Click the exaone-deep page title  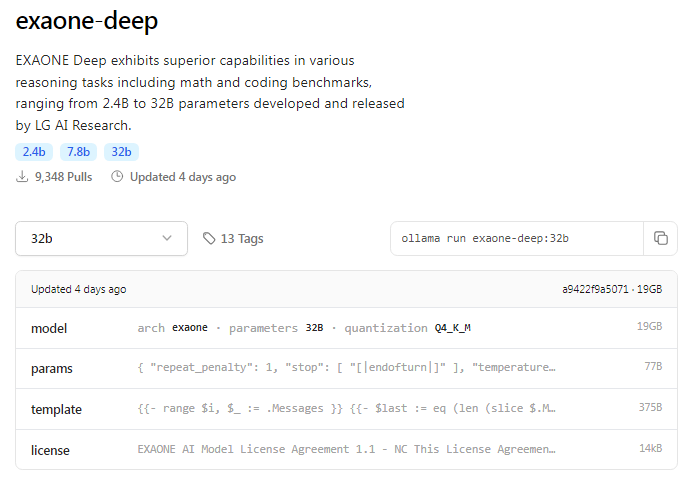coord(87,21)
